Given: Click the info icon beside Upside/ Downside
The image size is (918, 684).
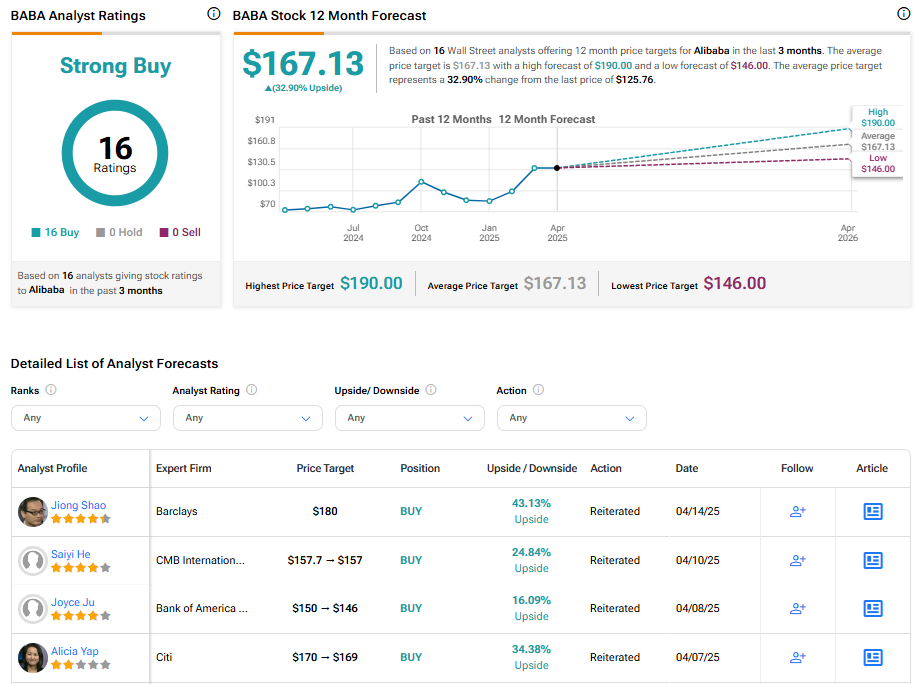Looking at the screenshot, I should (431, 389).
